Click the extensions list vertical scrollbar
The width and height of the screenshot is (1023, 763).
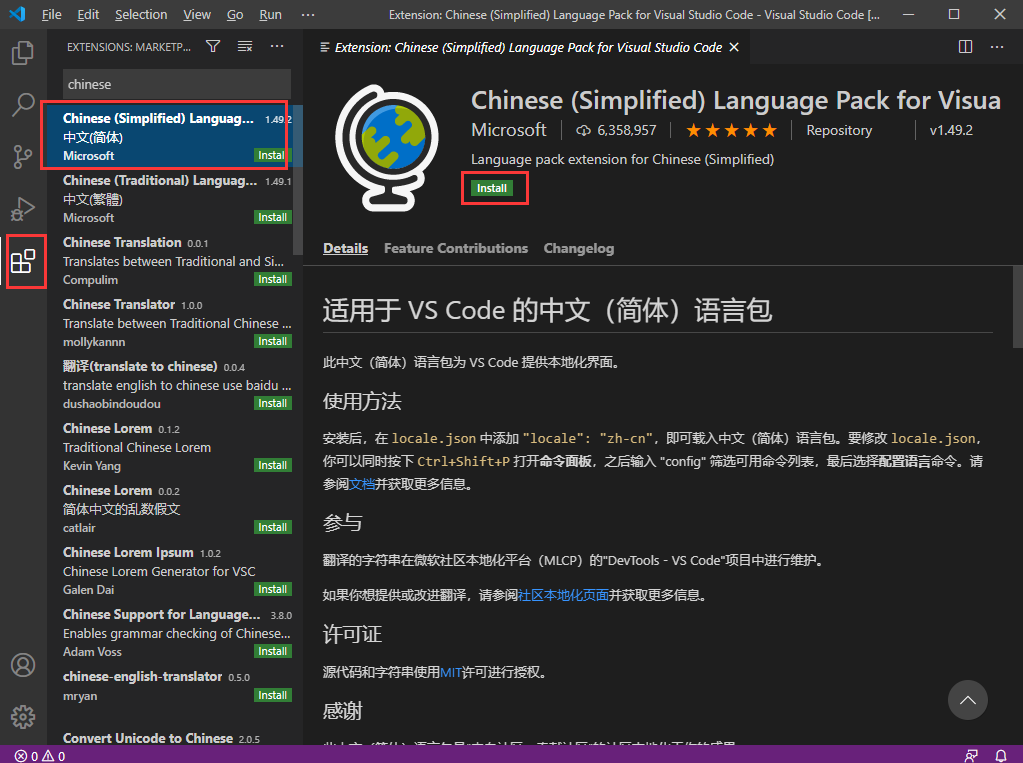(x=298, y=179)
